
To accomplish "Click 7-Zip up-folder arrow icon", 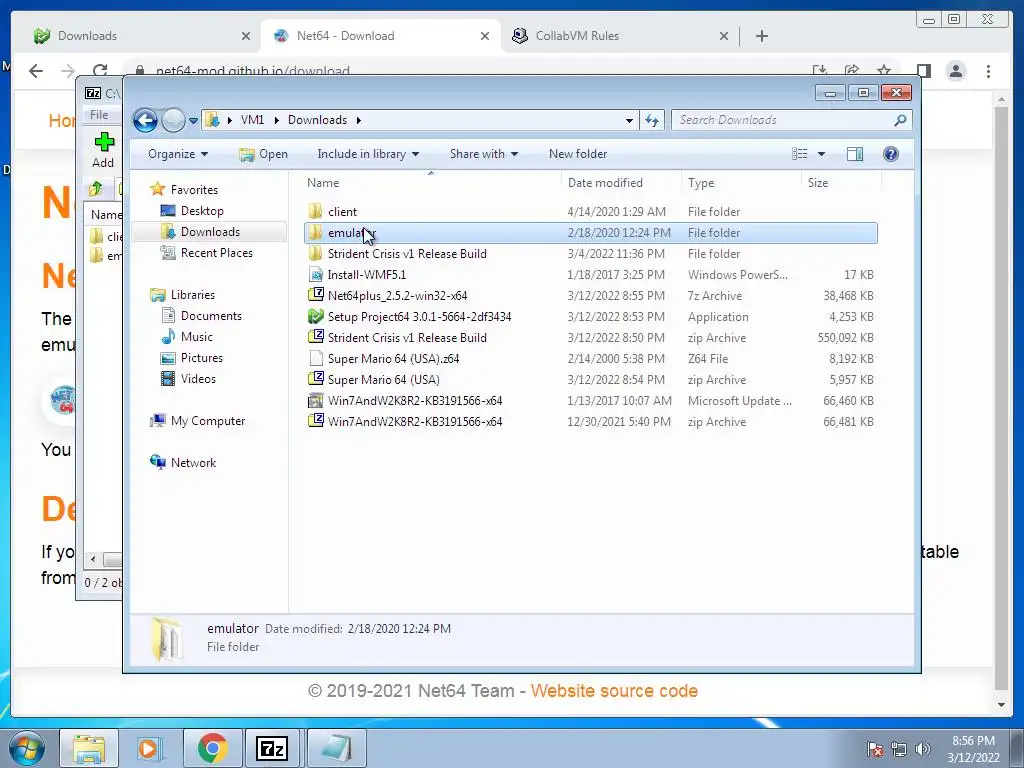I will coord(96,189).
